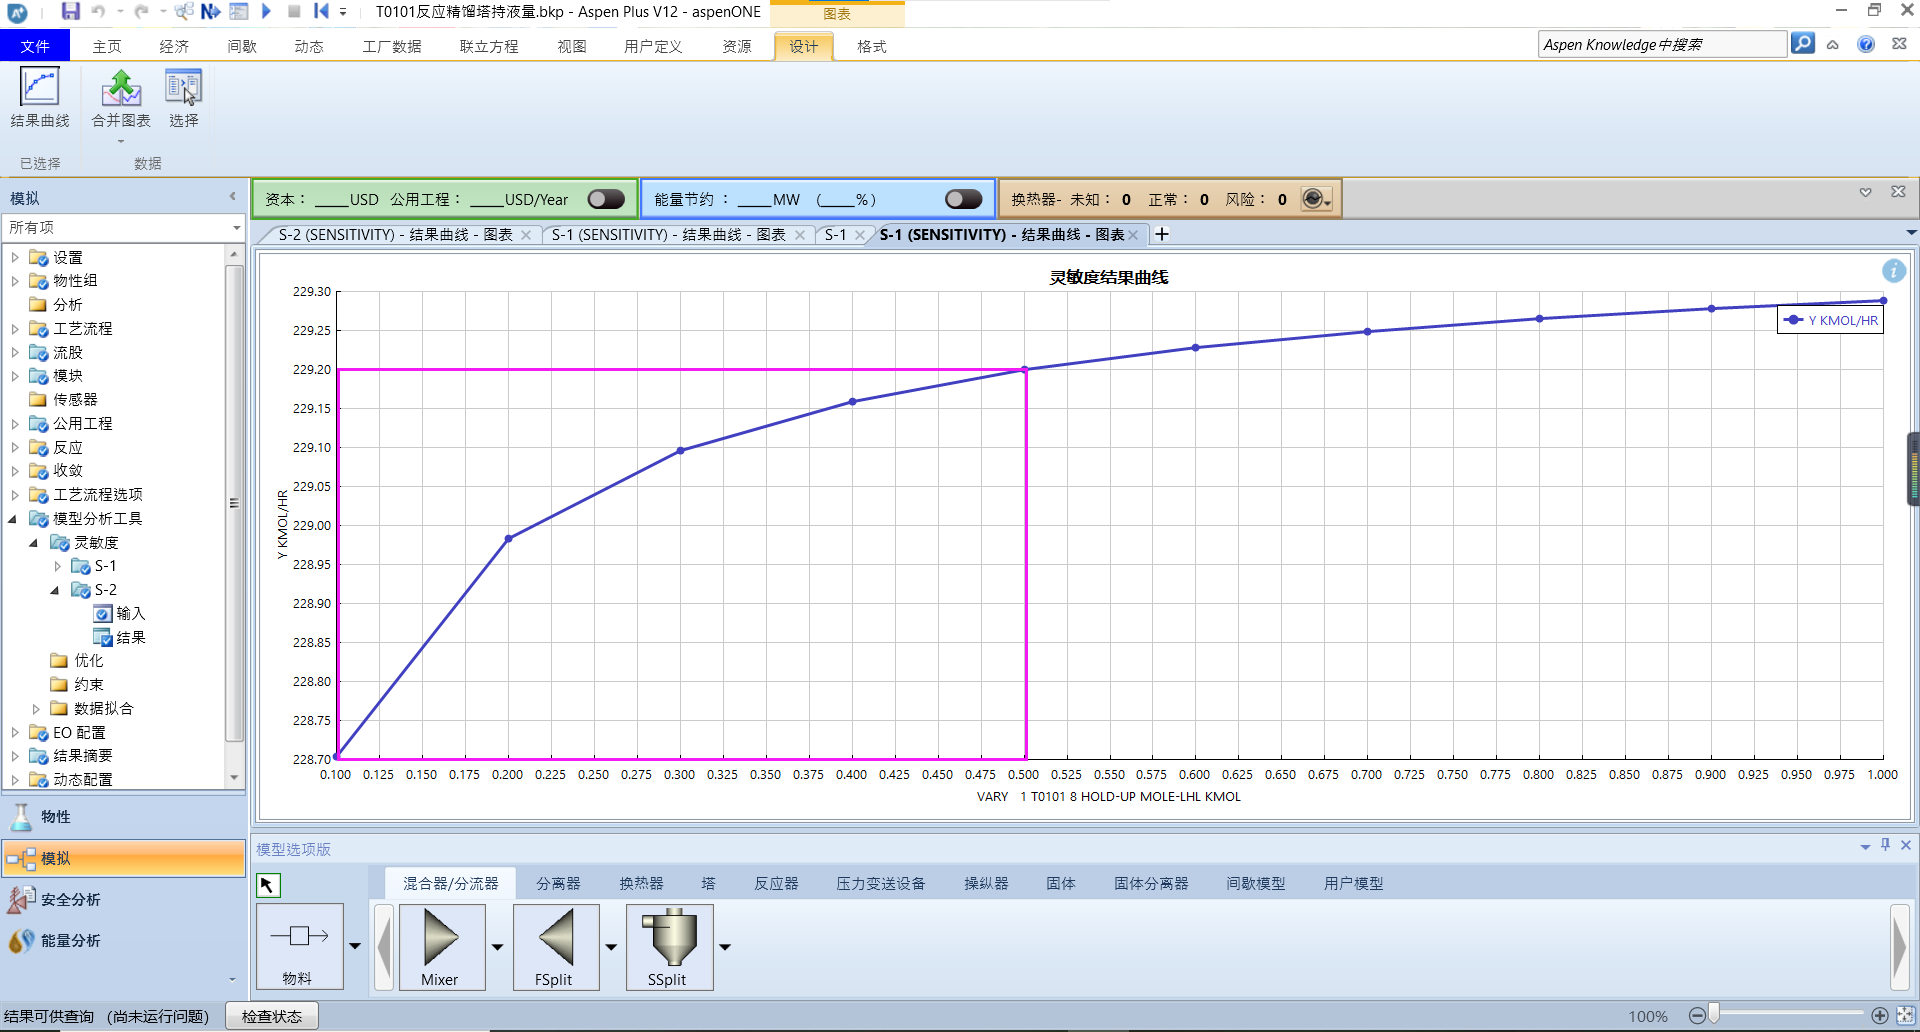Close the S-1 tab
This screenshot has height=1032, width=1920.
[860, 235]
